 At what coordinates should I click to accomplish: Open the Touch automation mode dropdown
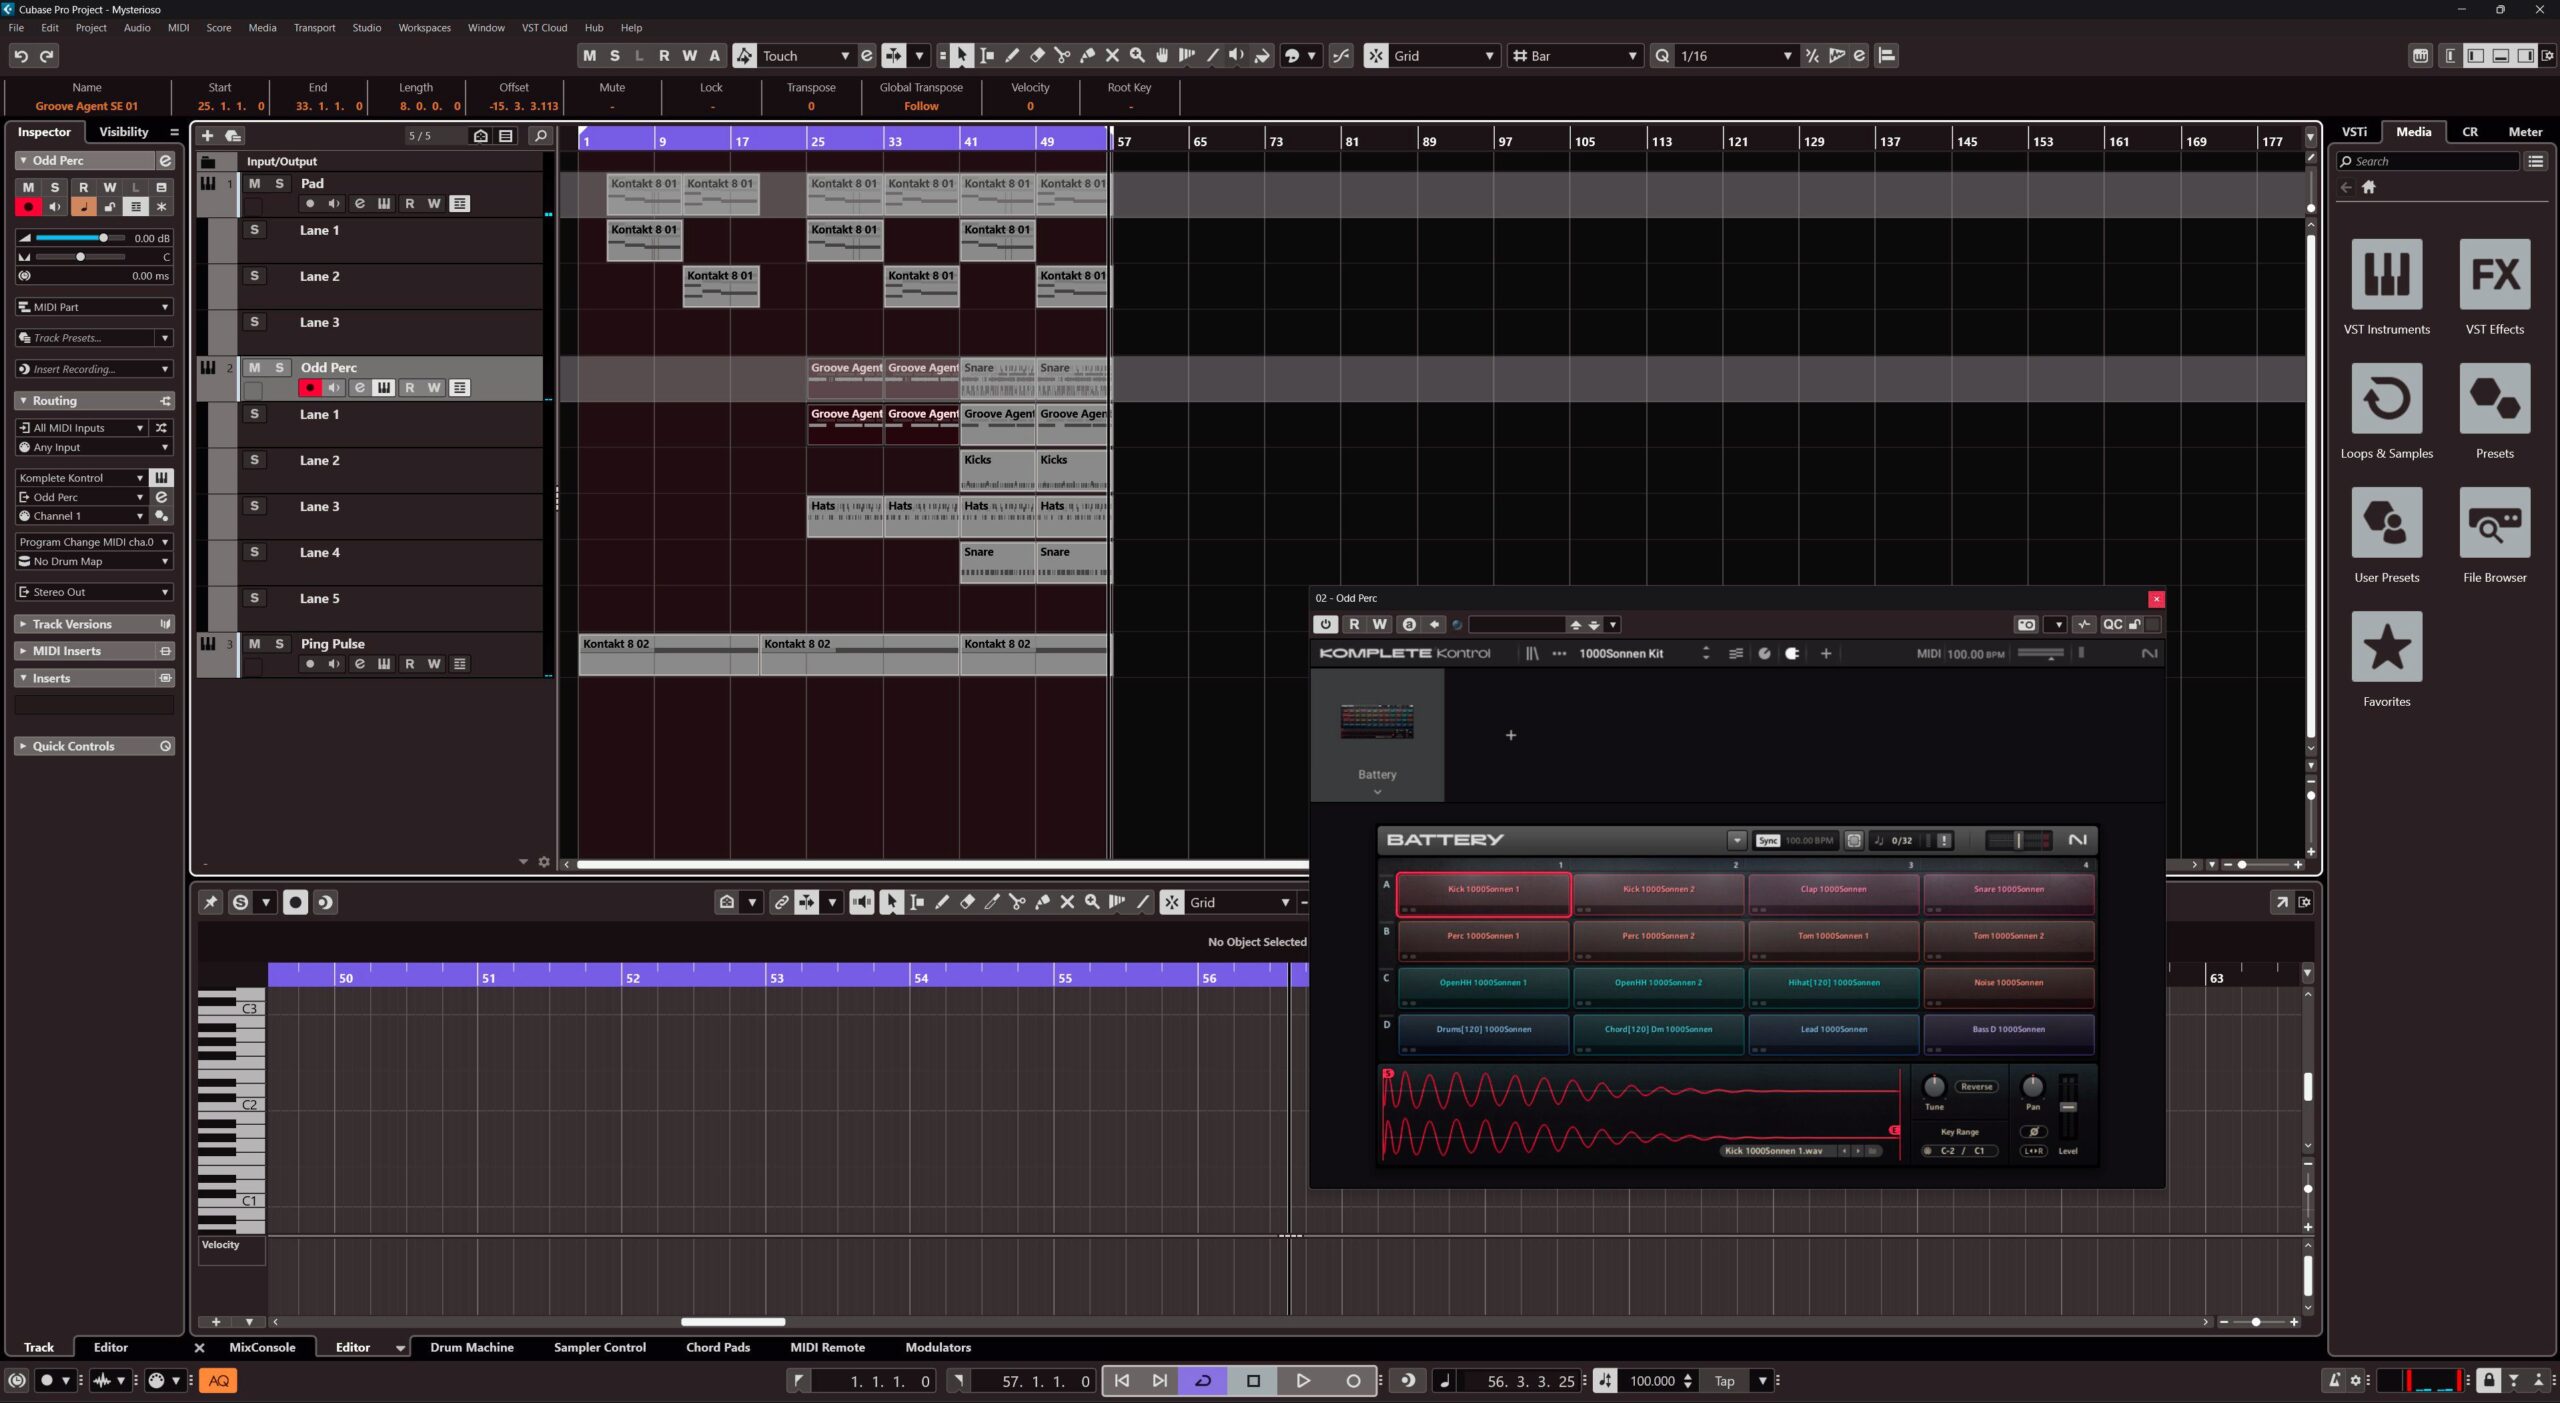pyautogui.click(x=806, y=56)
